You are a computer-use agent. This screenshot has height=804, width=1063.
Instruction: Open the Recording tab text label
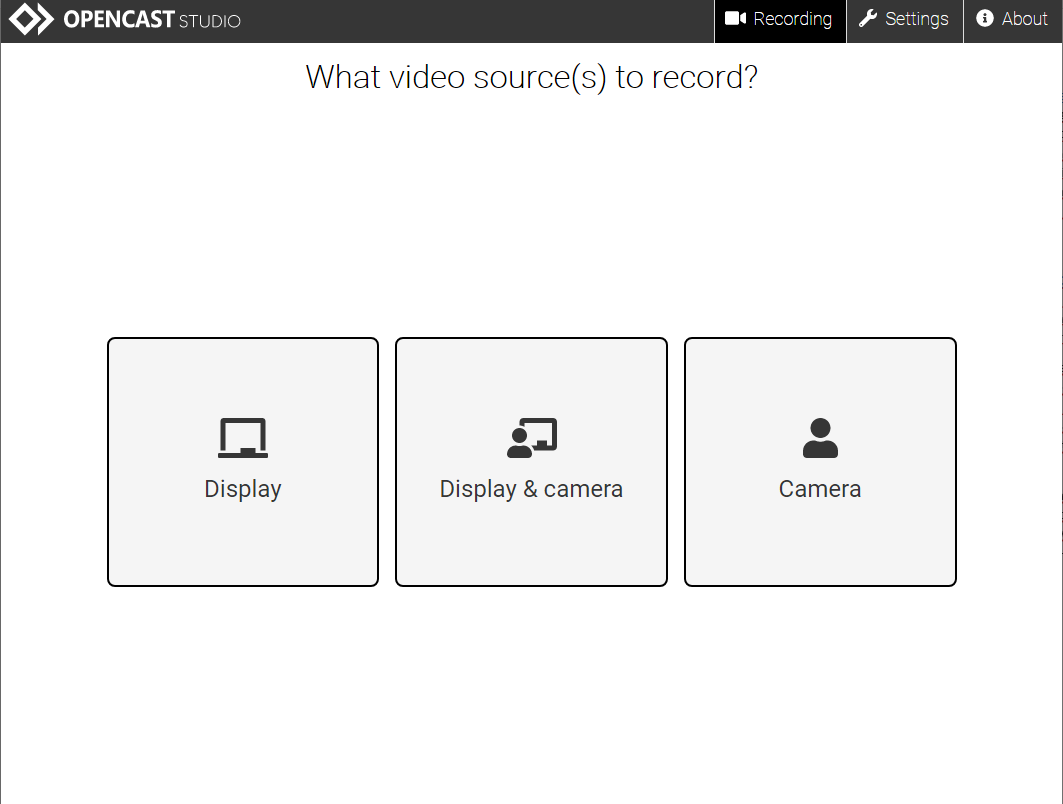(793, 19)
